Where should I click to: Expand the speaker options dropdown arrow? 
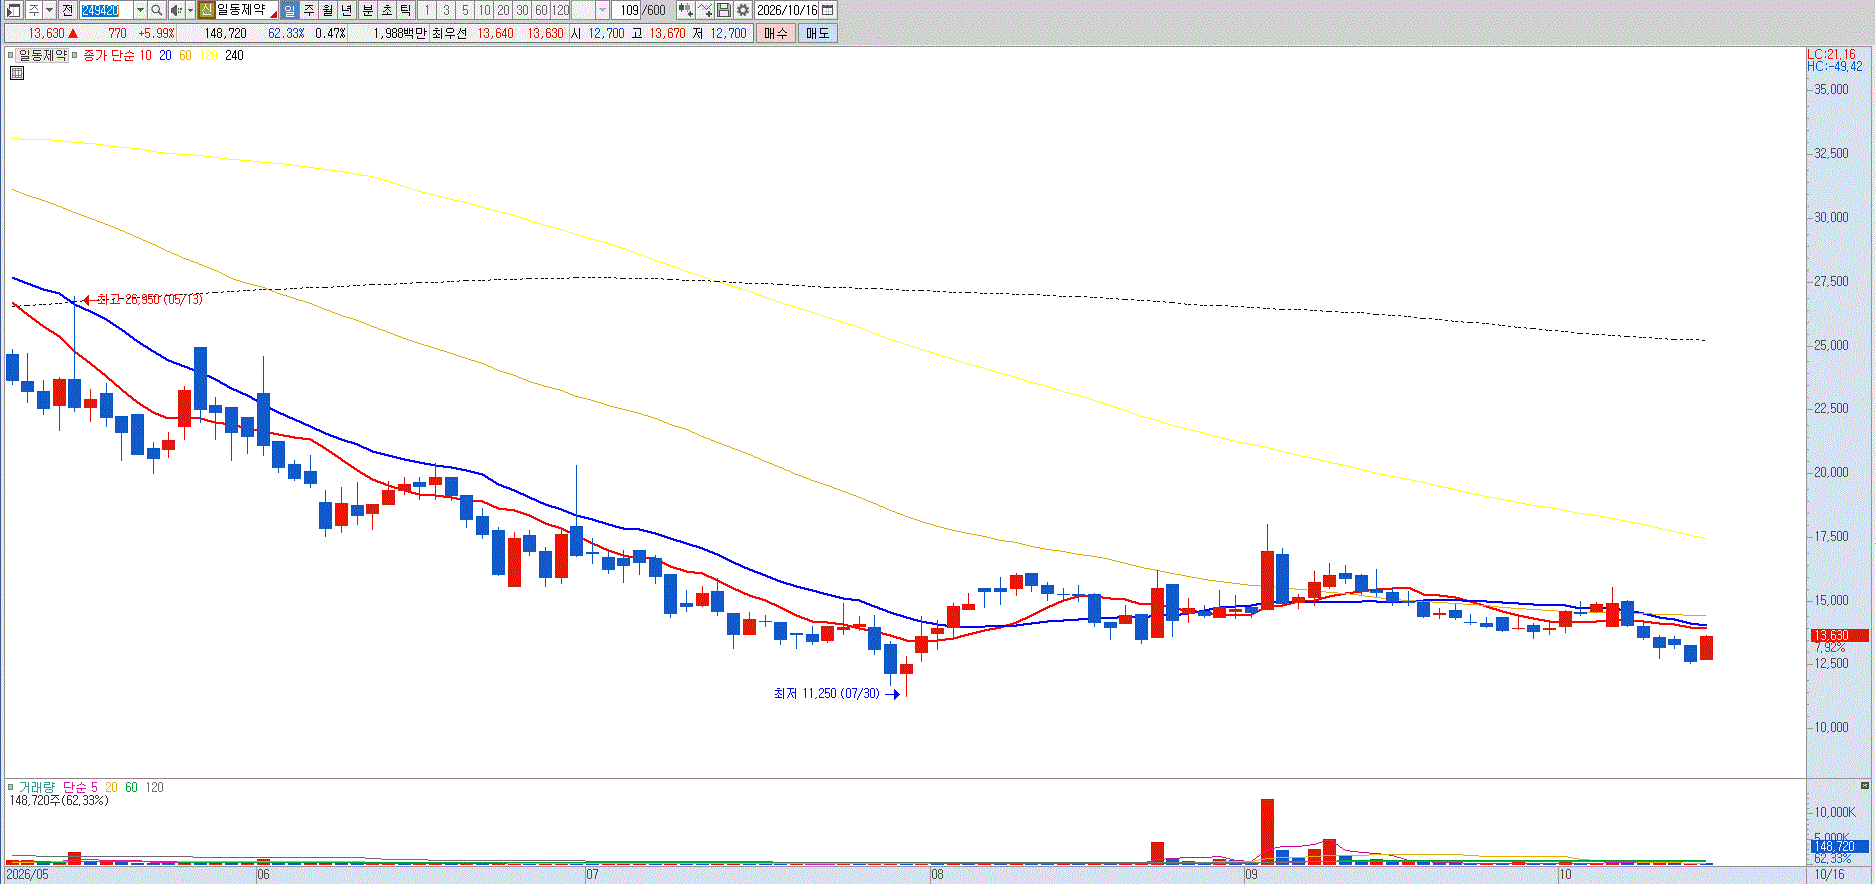point(190,10)
